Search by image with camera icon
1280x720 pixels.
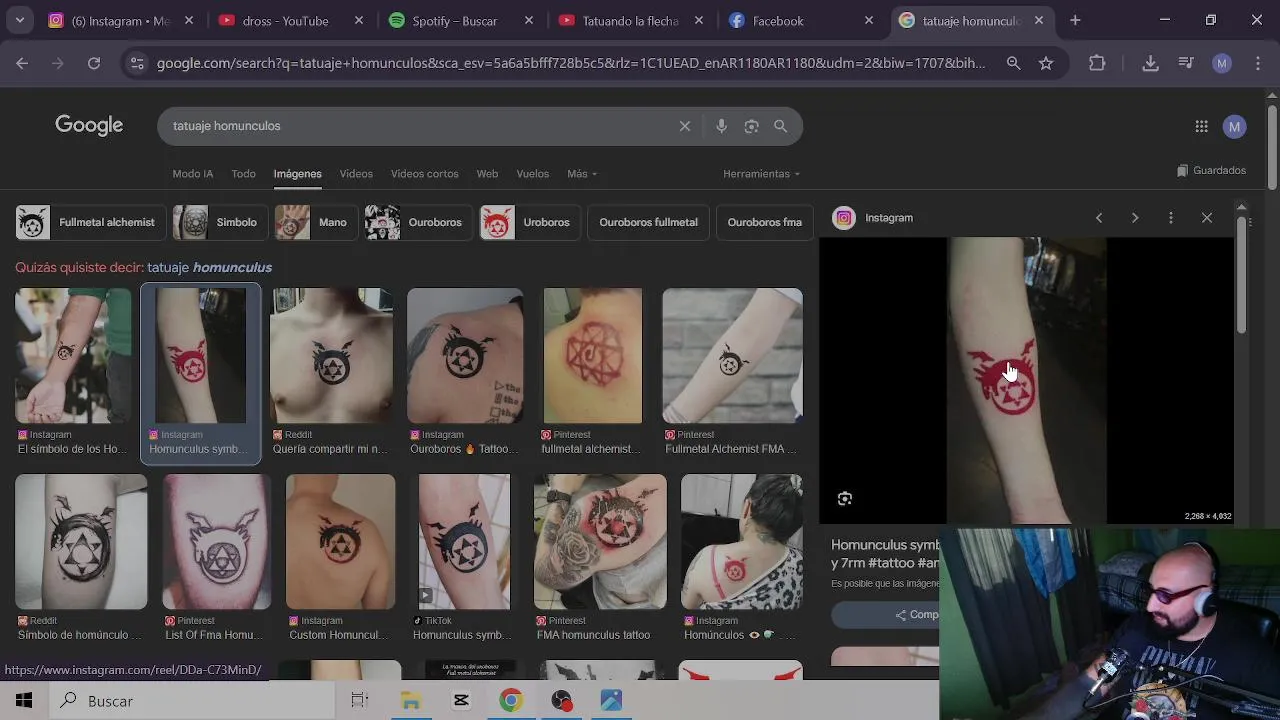[751, 126]
